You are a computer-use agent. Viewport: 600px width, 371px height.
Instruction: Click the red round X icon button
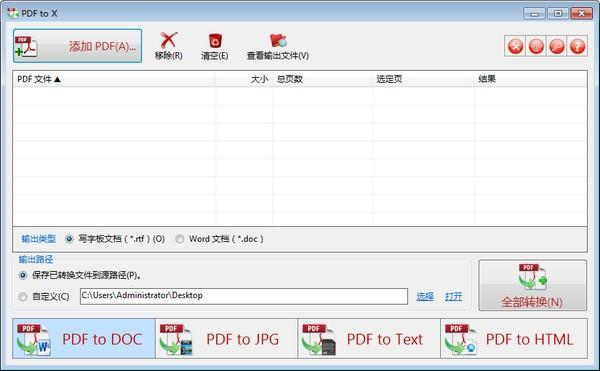(515, 46)
